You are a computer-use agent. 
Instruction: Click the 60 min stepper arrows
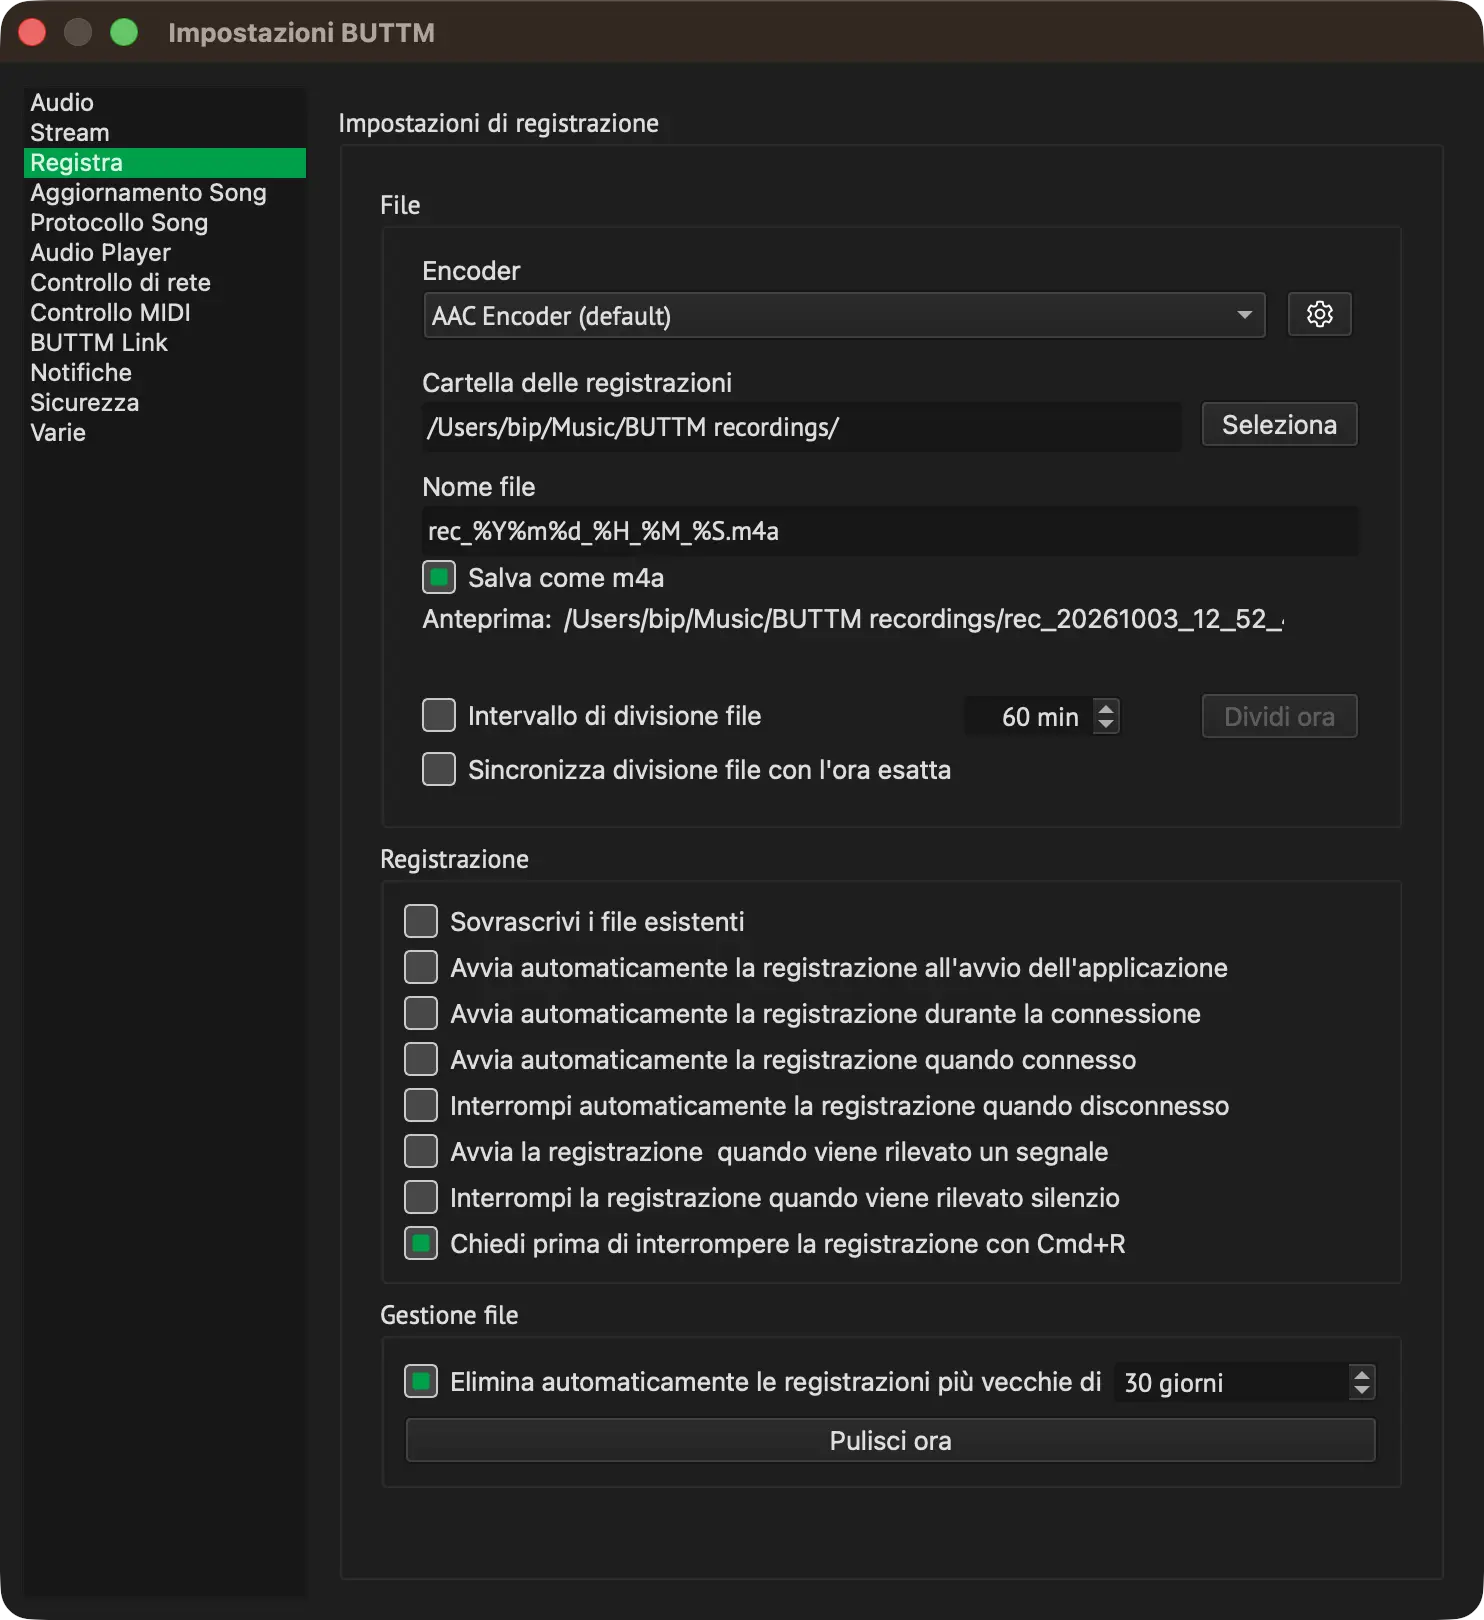(1106, 716)
